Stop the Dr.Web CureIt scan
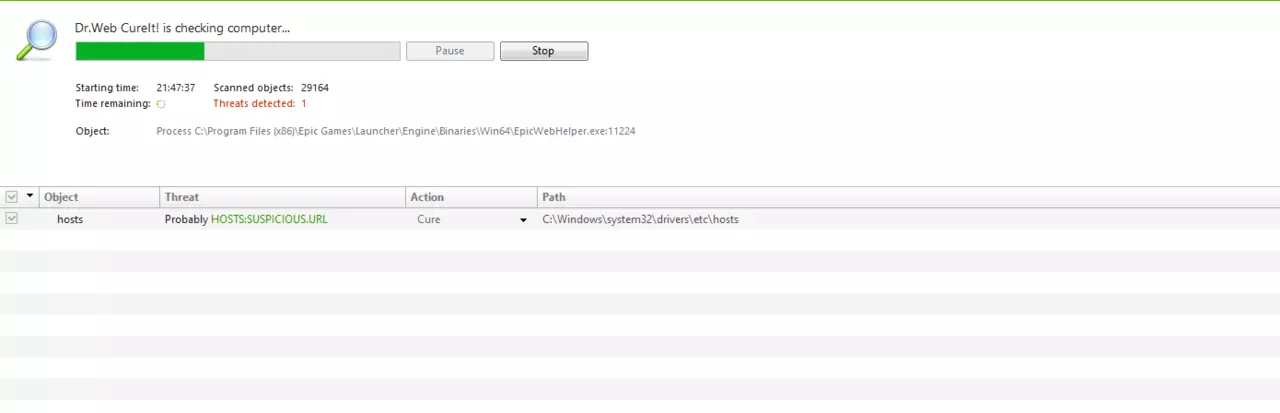1280x413 pixels. pos(544,51)
